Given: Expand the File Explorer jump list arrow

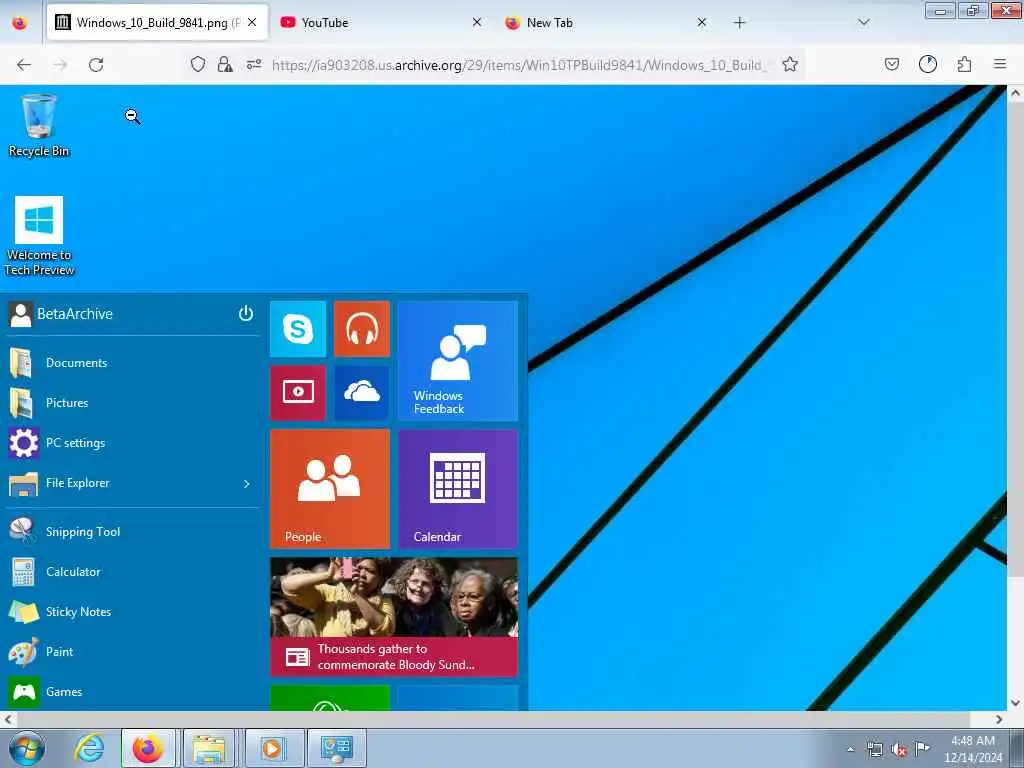Looking at the screenshot, I should (x=247, y=484).
